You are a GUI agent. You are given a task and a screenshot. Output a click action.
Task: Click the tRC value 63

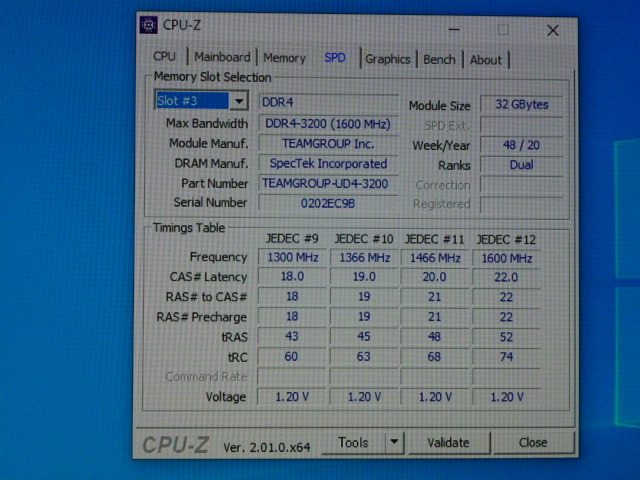point(364,357)
